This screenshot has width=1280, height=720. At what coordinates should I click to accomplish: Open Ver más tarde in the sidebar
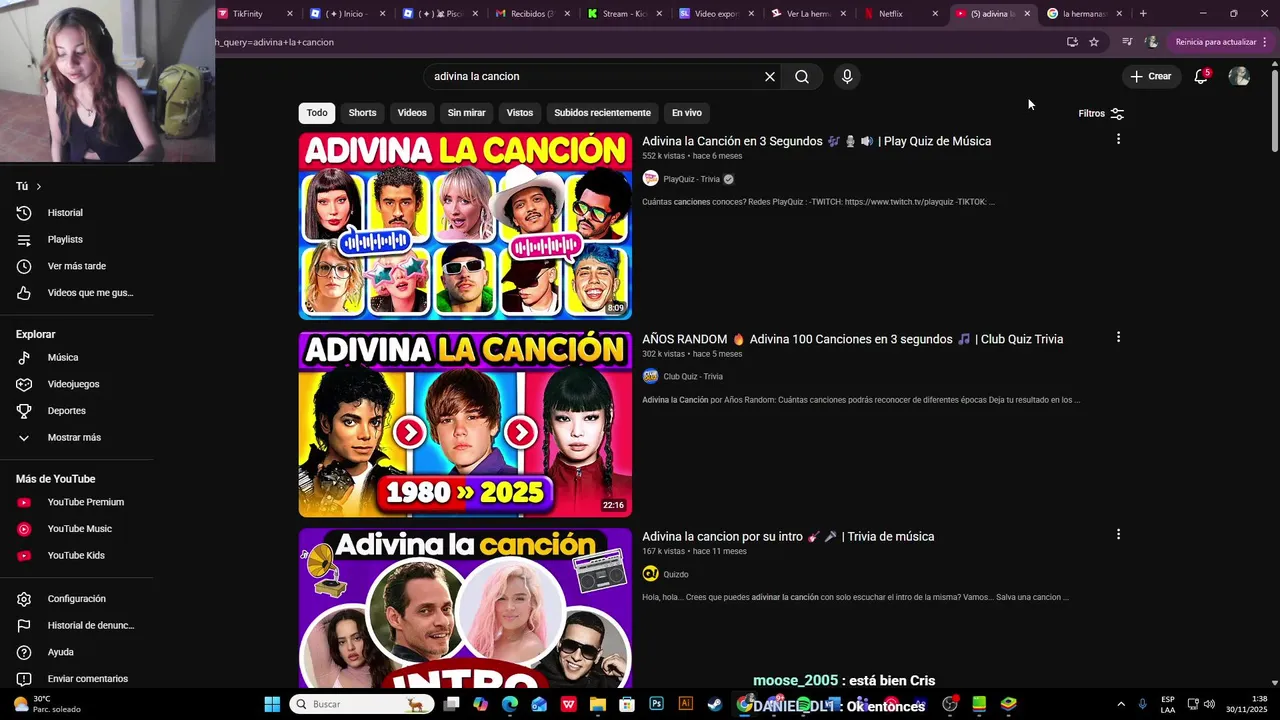[x=77, y=266]
